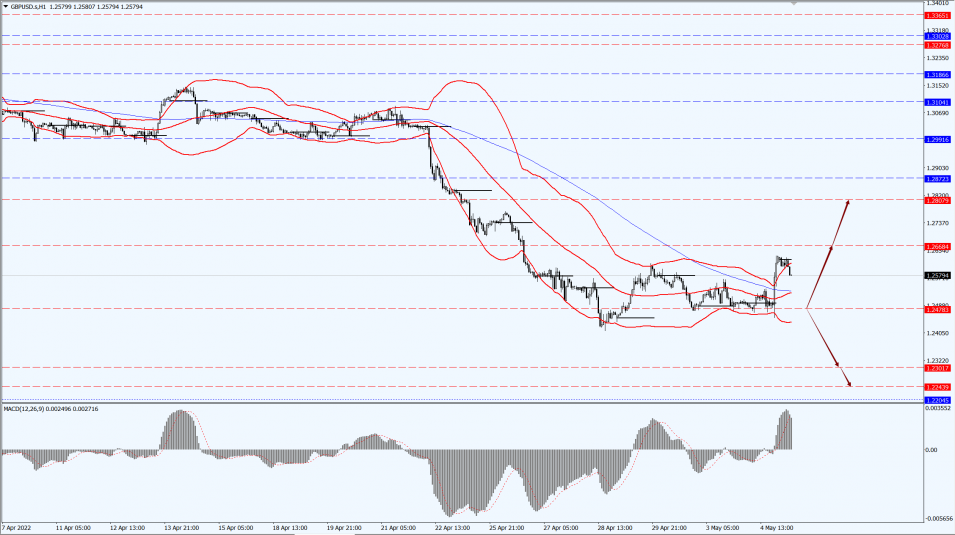
Task: Click the triangle beside GBPUSD.s,H1 title
Action: [x=5, y=6]
